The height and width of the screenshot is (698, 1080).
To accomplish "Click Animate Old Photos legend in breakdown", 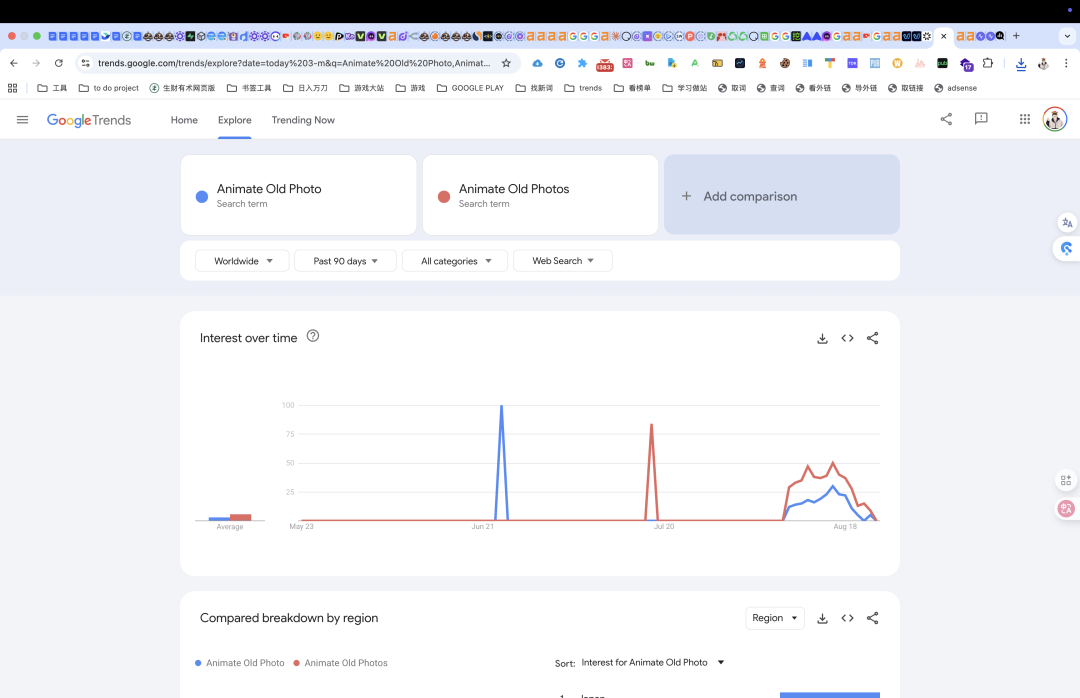I will (x=340, y=663).
